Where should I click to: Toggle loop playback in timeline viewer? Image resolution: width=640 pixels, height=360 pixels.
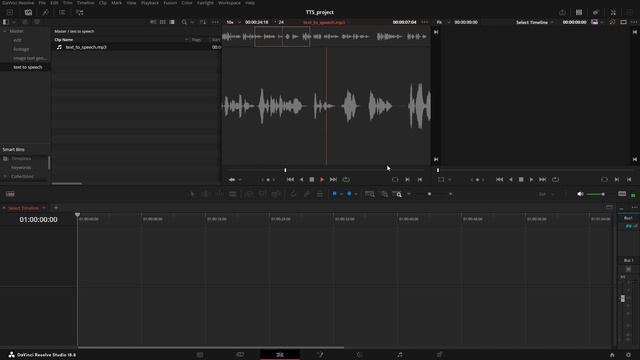(x=556, y=180)
